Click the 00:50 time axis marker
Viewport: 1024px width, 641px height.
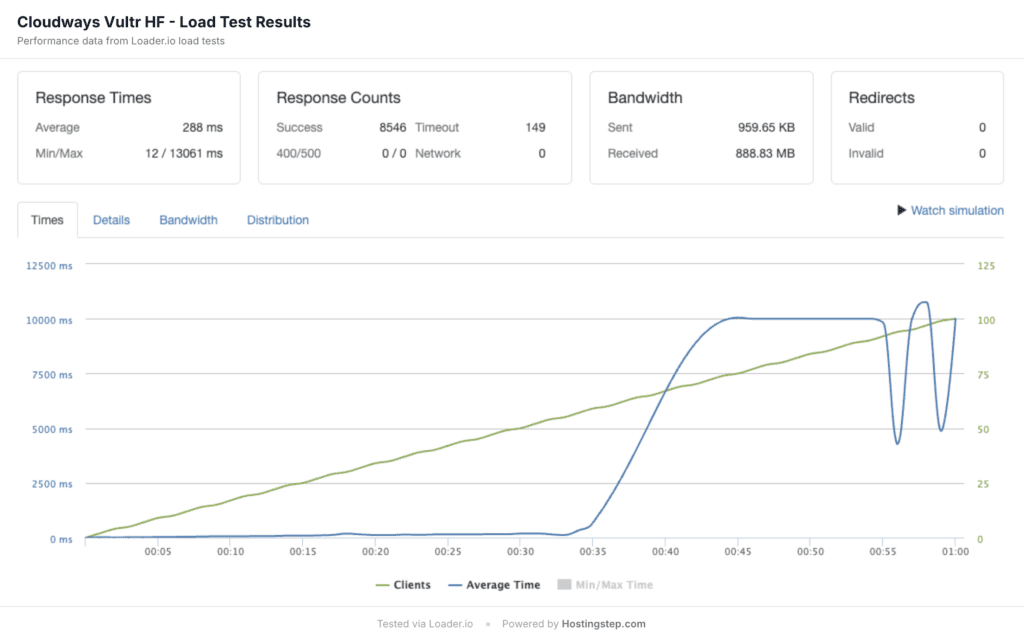tap(810, 552)
